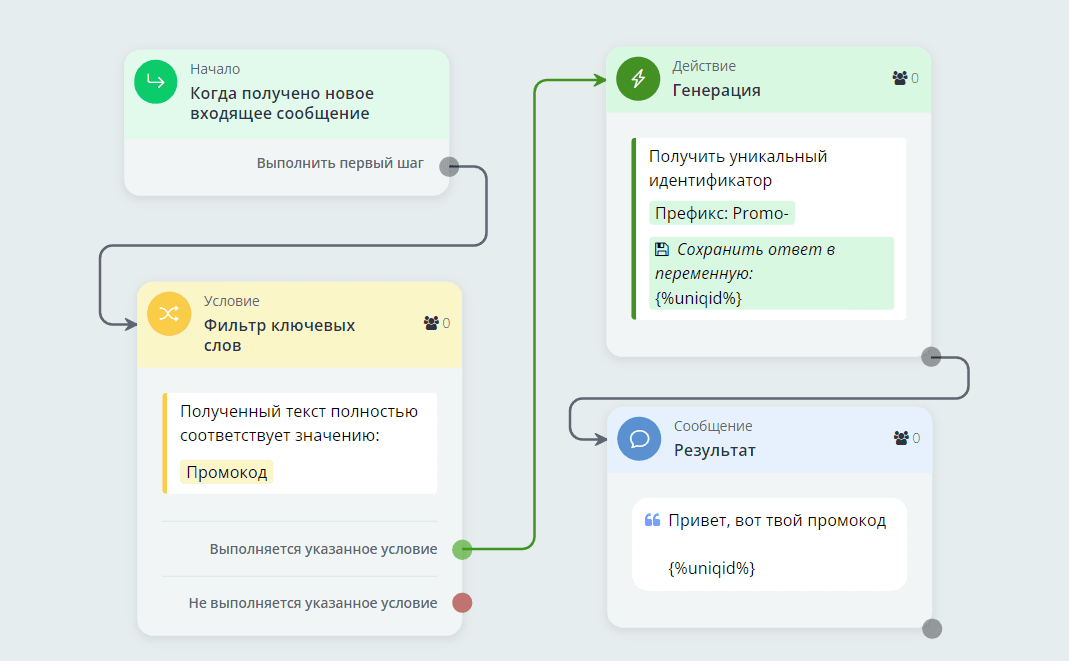Open the Генерация block title
Screen dimensions: 1069x661
716,90
